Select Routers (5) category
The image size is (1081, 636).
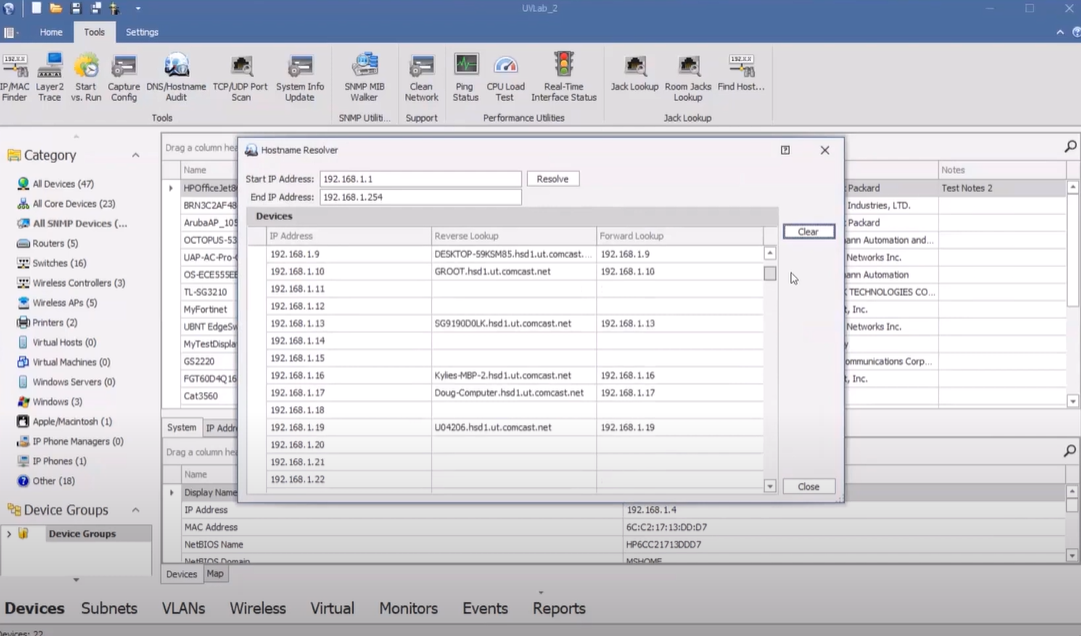coord(55,243)
